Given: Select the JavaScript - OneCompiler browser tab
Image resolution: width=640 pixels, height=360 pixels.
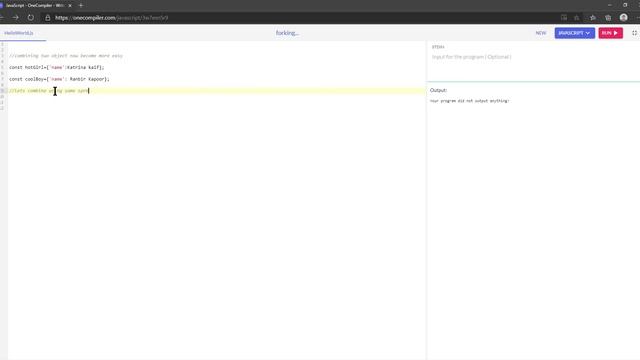Looking at the screenshot, I should tap(36, 6).
